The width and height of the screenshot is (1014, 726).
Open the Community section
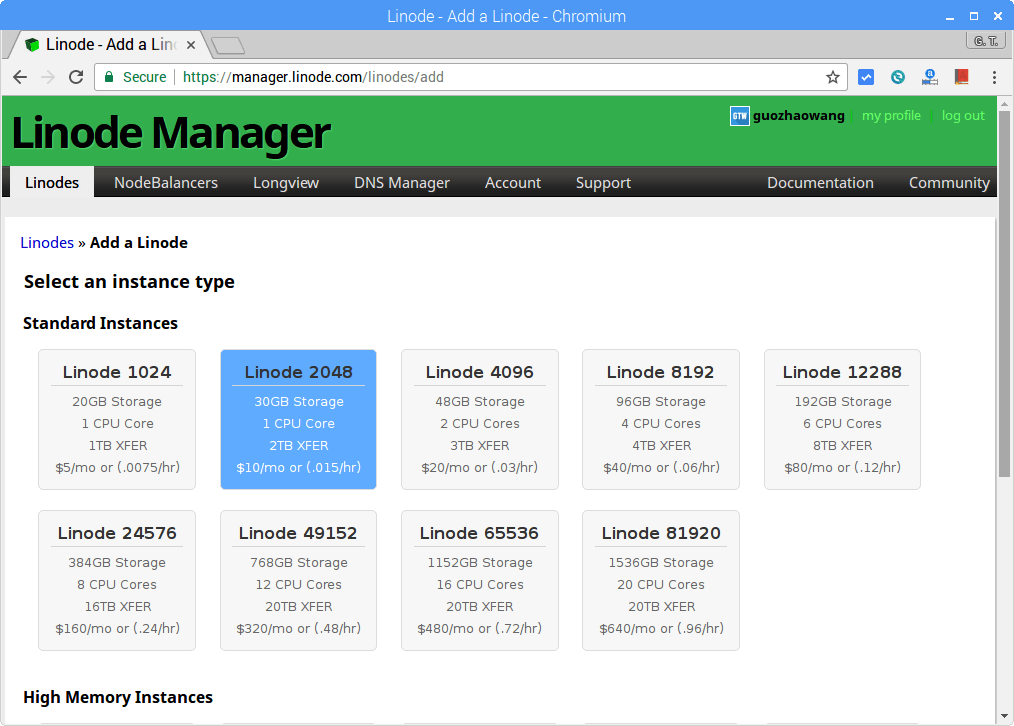click(x=948, y=182)
